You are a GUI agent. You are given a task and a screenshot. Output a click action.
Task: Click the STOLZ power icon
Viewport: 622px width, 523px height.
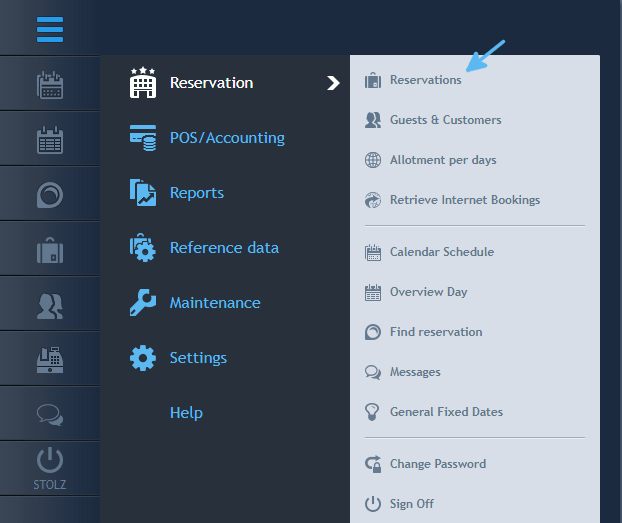point(50,460)
